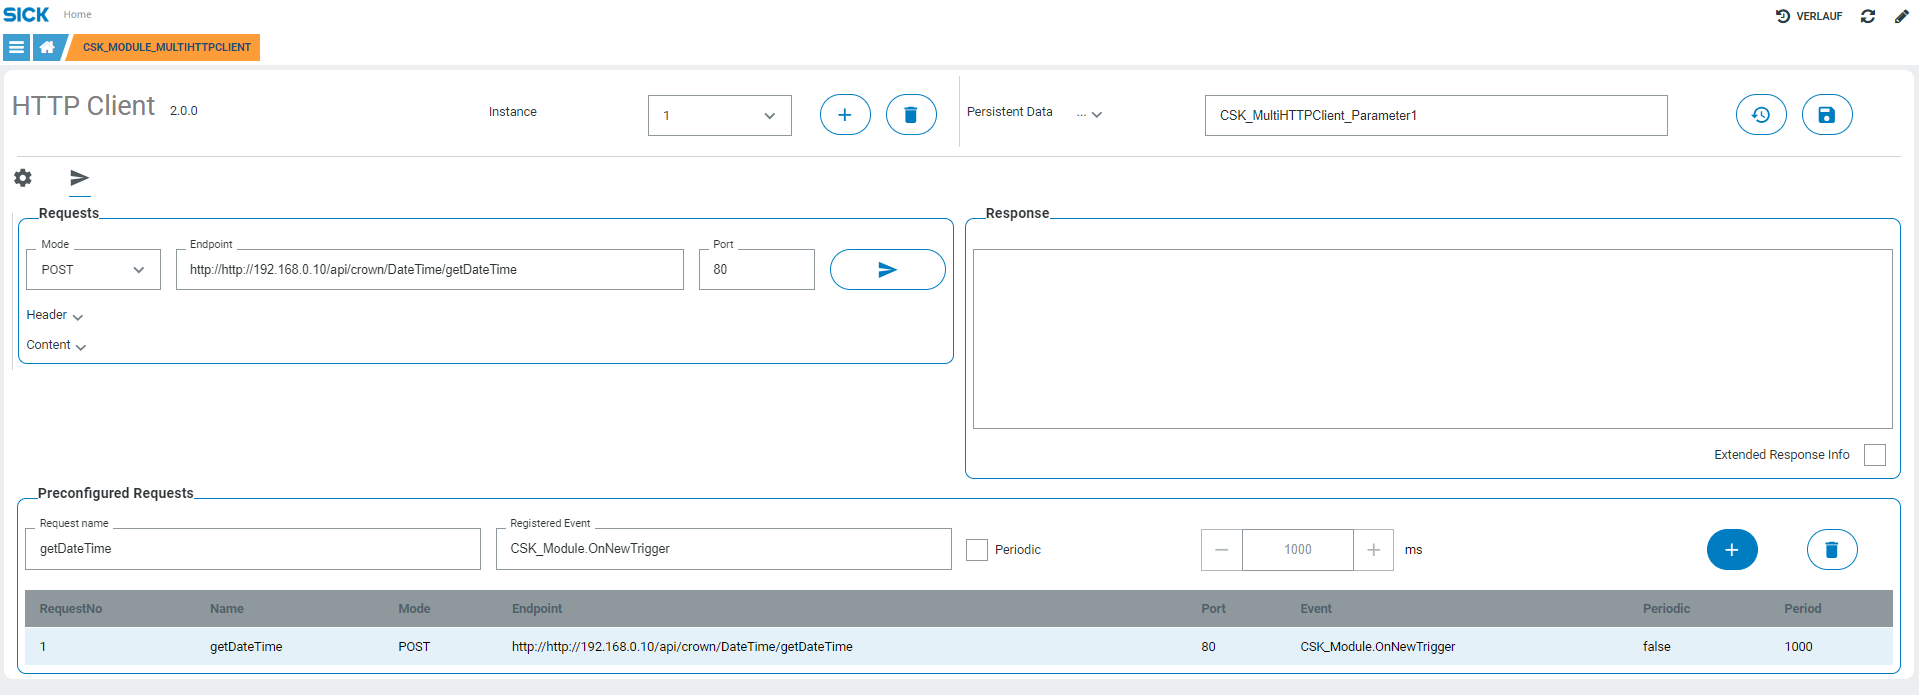Image resolution: width=1919 pixels, height=695 pixels.
Task: Open the Instance number dropdown
Action: pos(719,116)
